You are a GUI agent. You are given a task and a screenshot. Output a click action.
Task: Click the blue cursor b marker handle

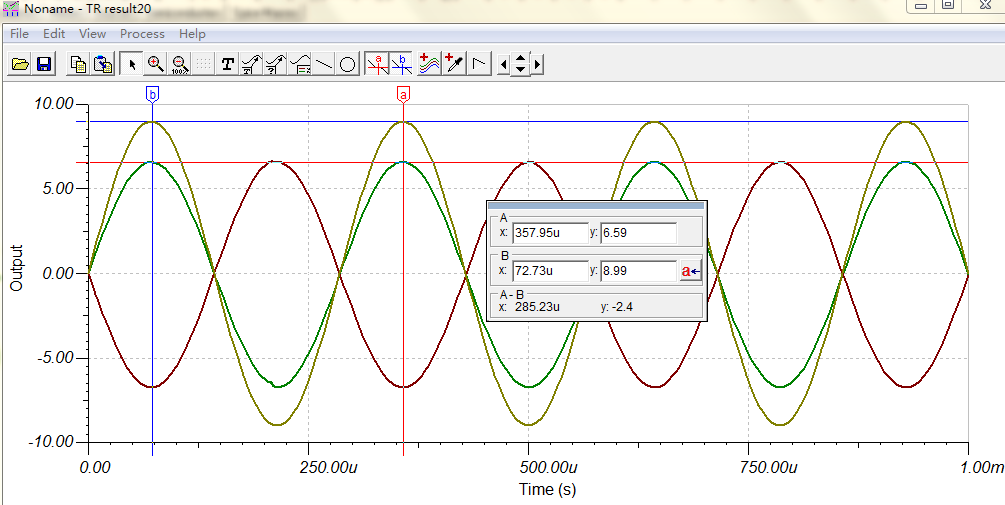[152, 94]
